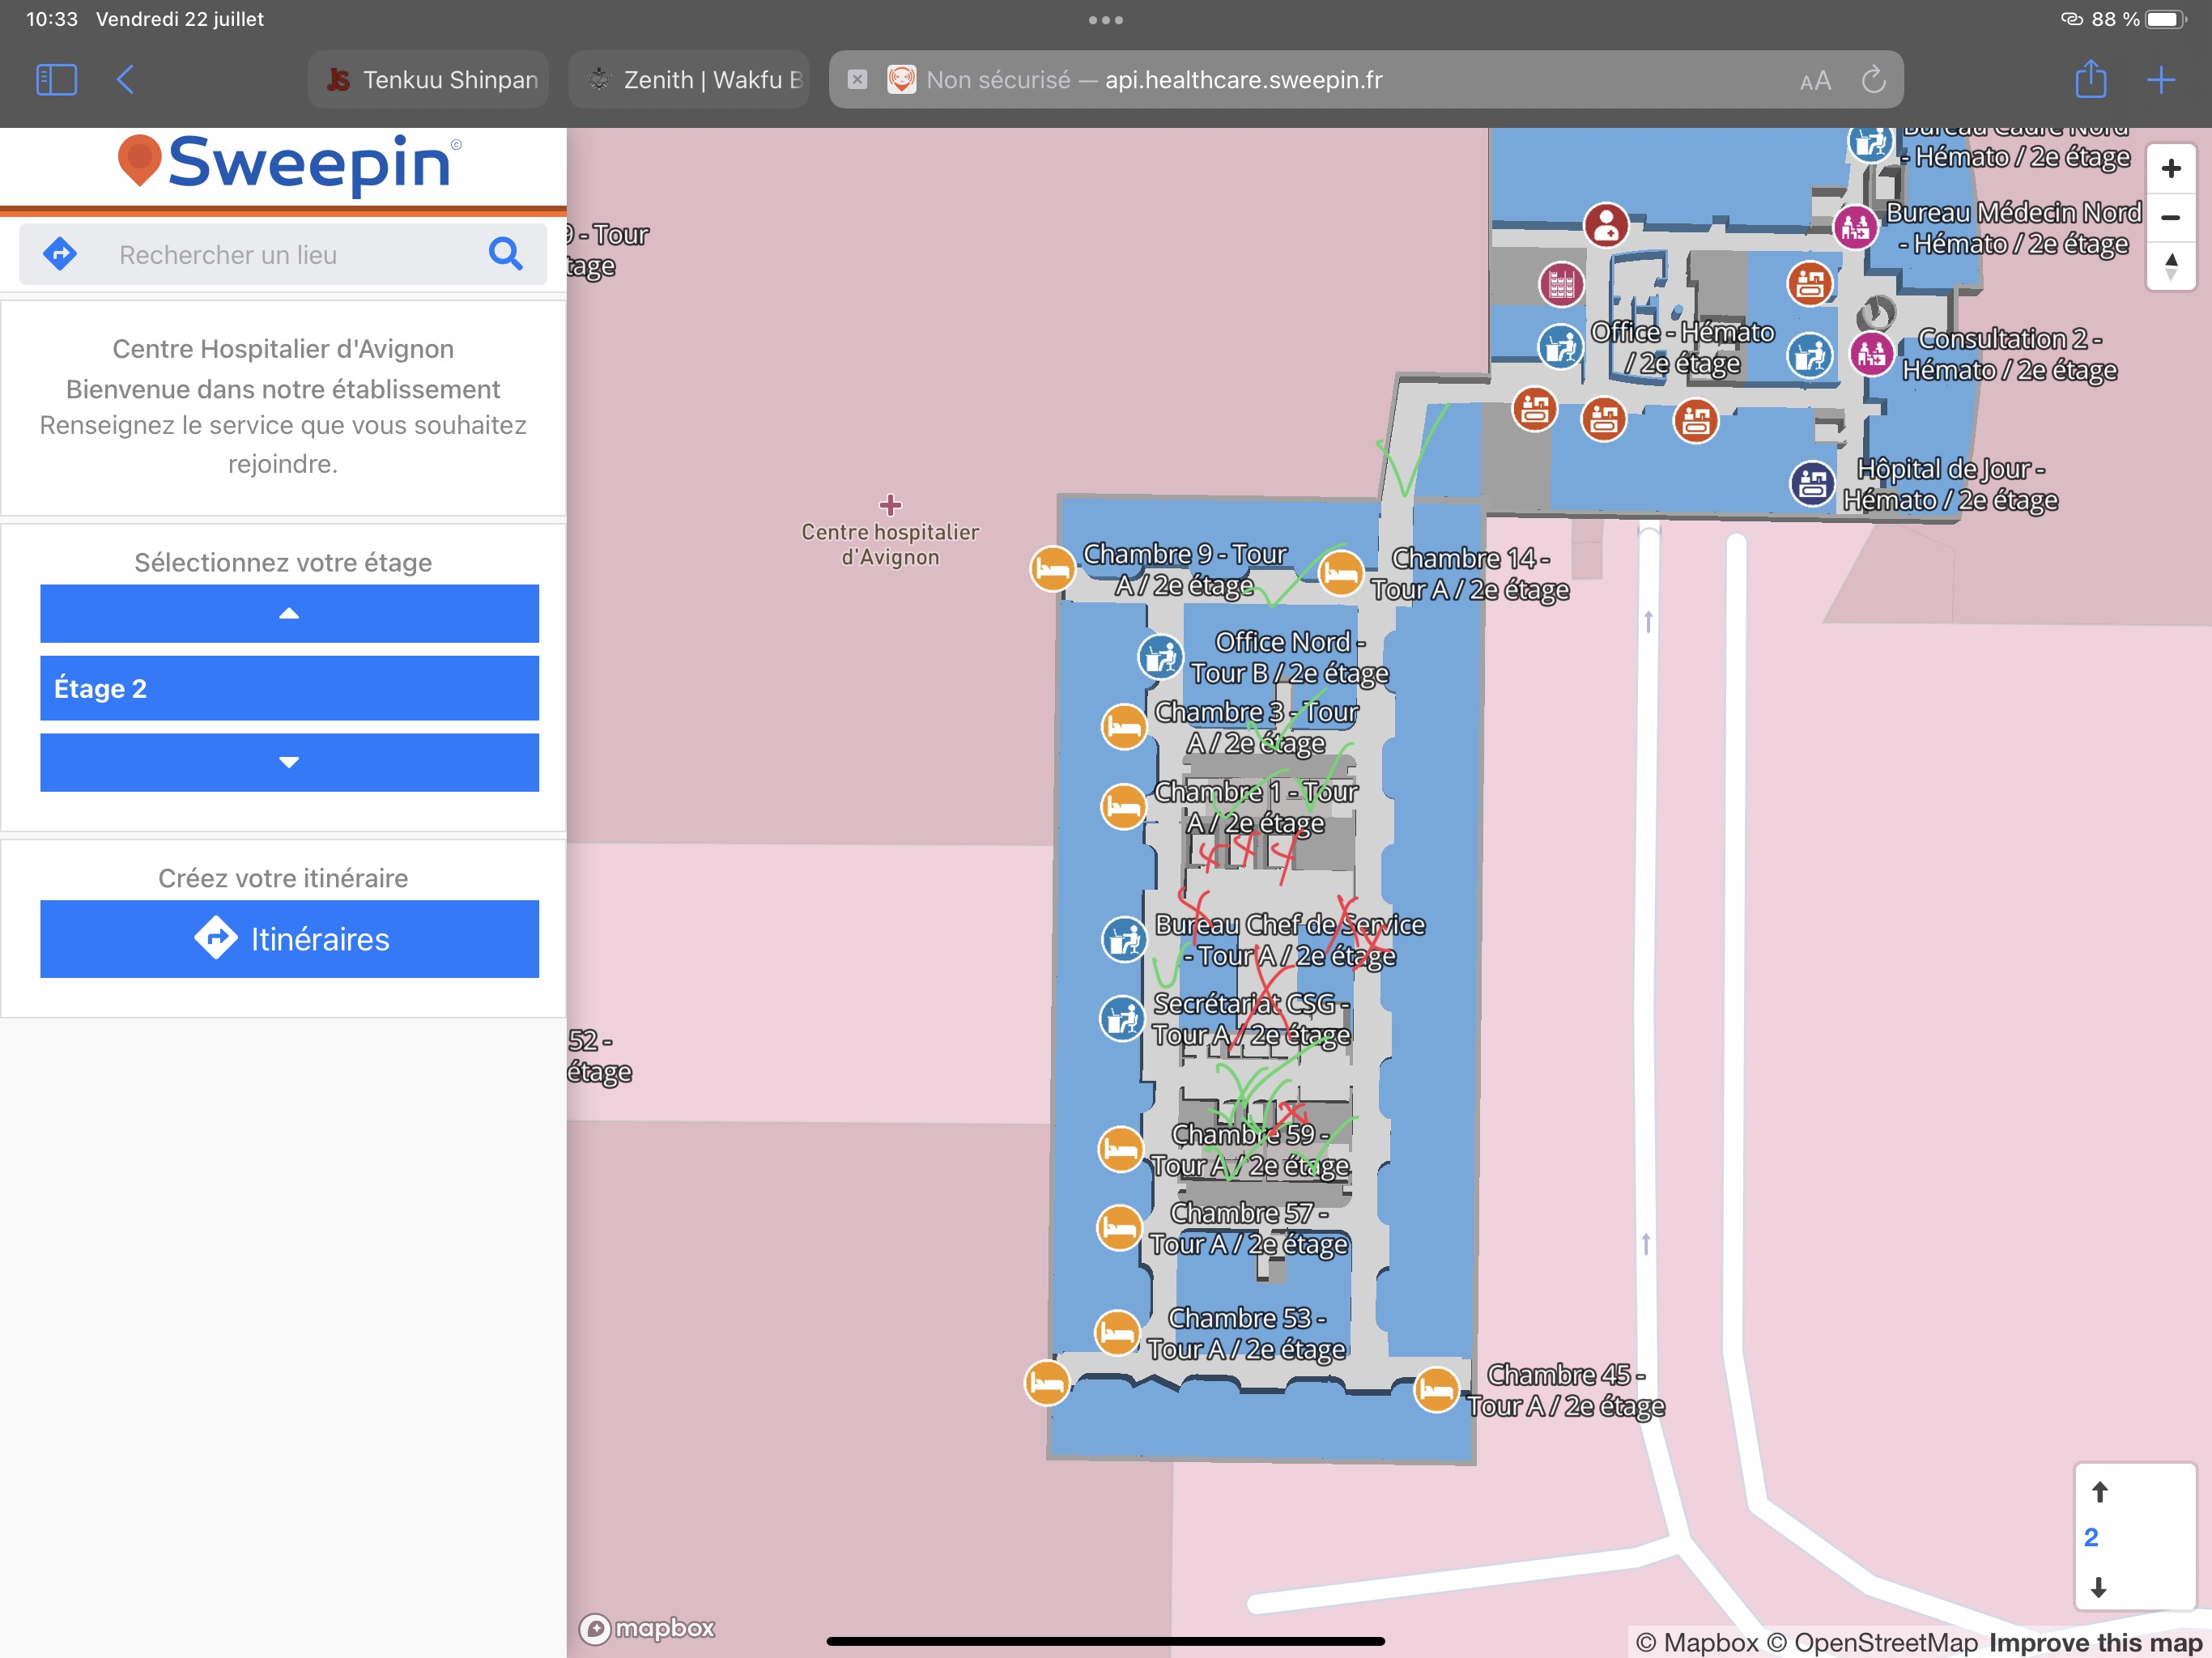Switch to Zenith Wakfu tab
Viewport: 2212px width, 1658px height.
click(690, 79)
